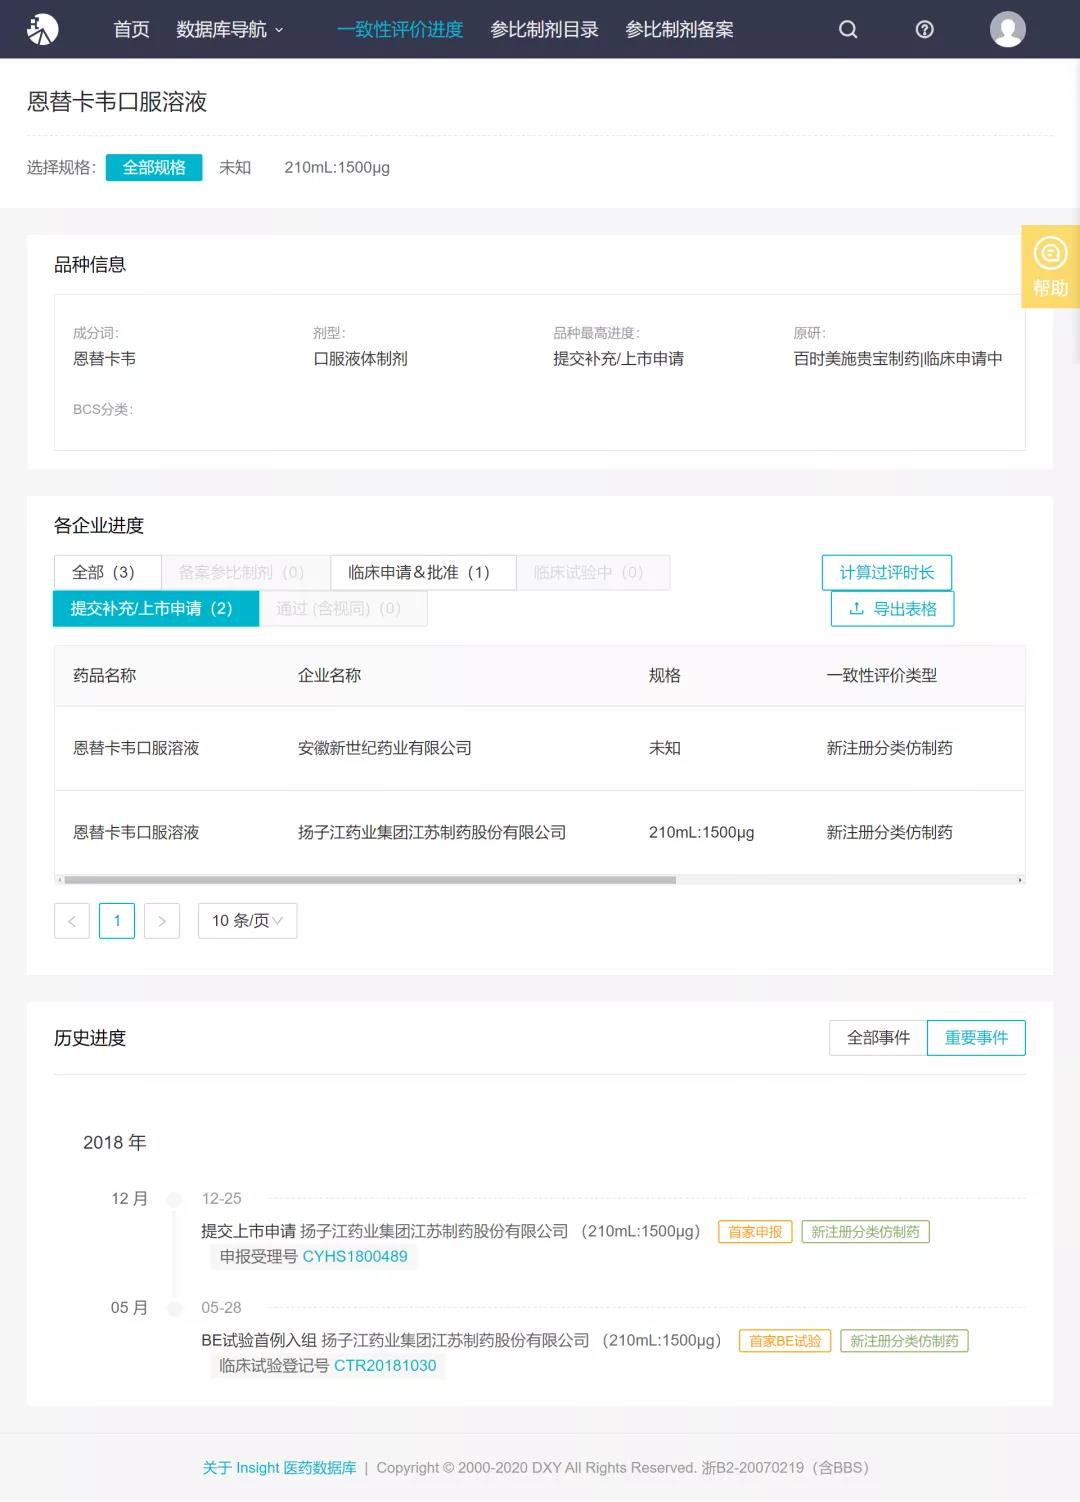The height and width of the screenshot is (1502, 1080).
Task: Select the 未知 specification option
Action: (x=235, y=168)
